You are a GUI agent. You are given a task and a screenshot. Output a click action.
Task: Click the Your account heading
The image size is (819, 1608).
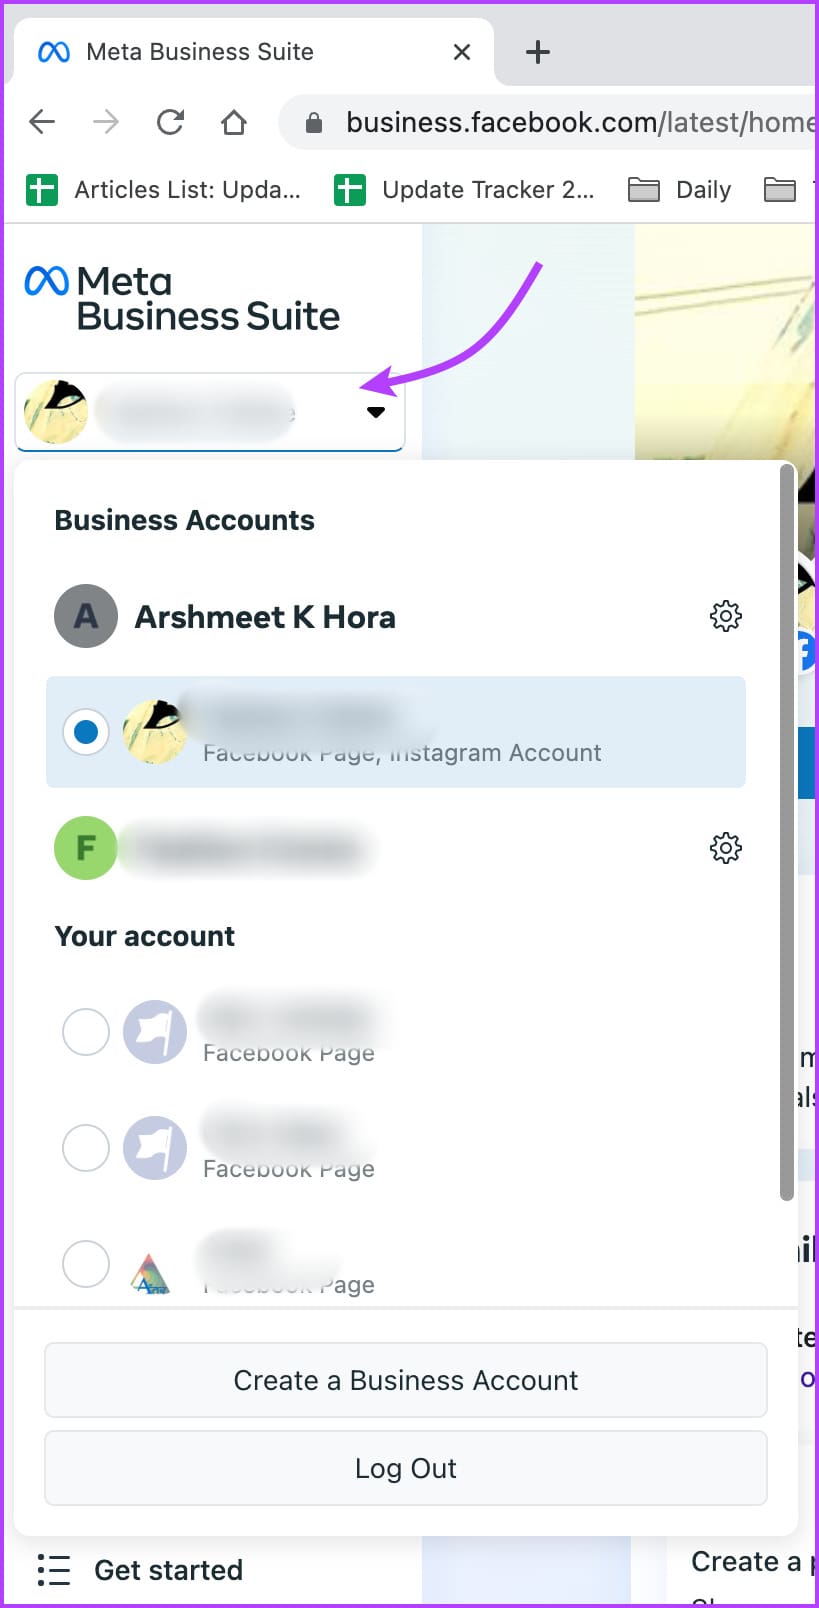pos(145,936)
